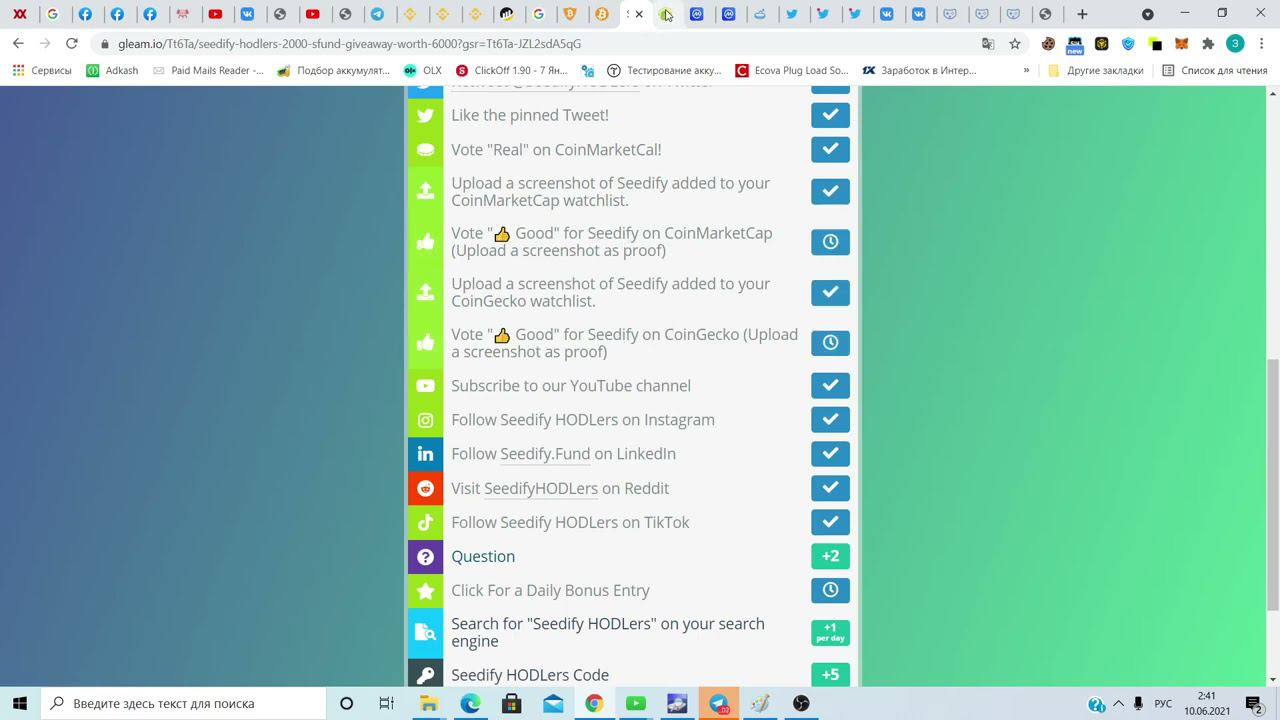Image resolution: width=1280 pixels, height=720 pixels.
Task: Expand the Question entry with +2 badge
Action: pyautogui.click(x=830, y=556)
